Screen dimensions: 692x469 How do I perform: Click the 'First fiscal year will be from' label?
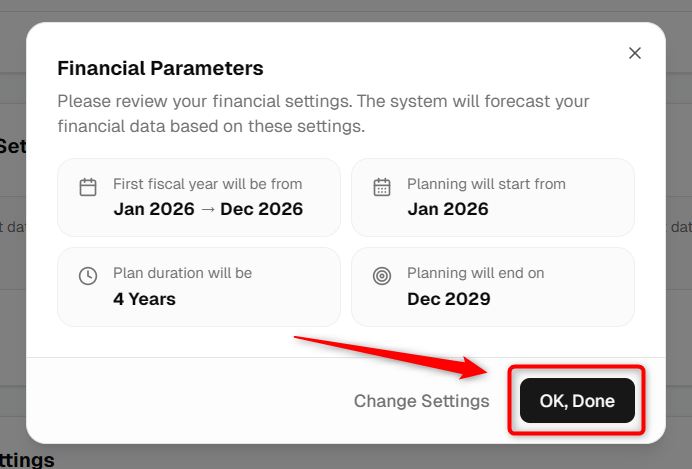pyautogui.click(x=207, y=184)
